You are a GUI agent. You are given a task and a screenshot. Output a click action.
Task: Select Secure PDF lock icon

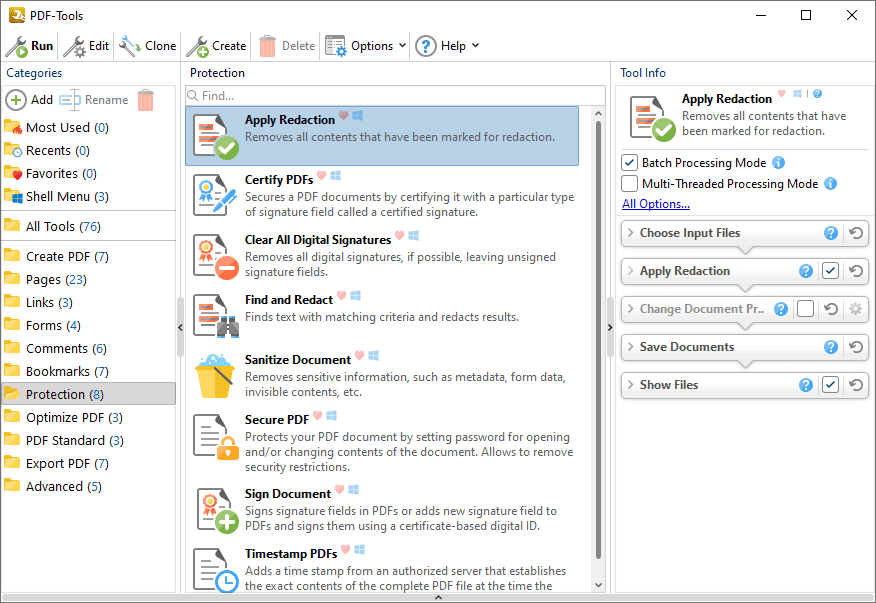pos(216,437)
